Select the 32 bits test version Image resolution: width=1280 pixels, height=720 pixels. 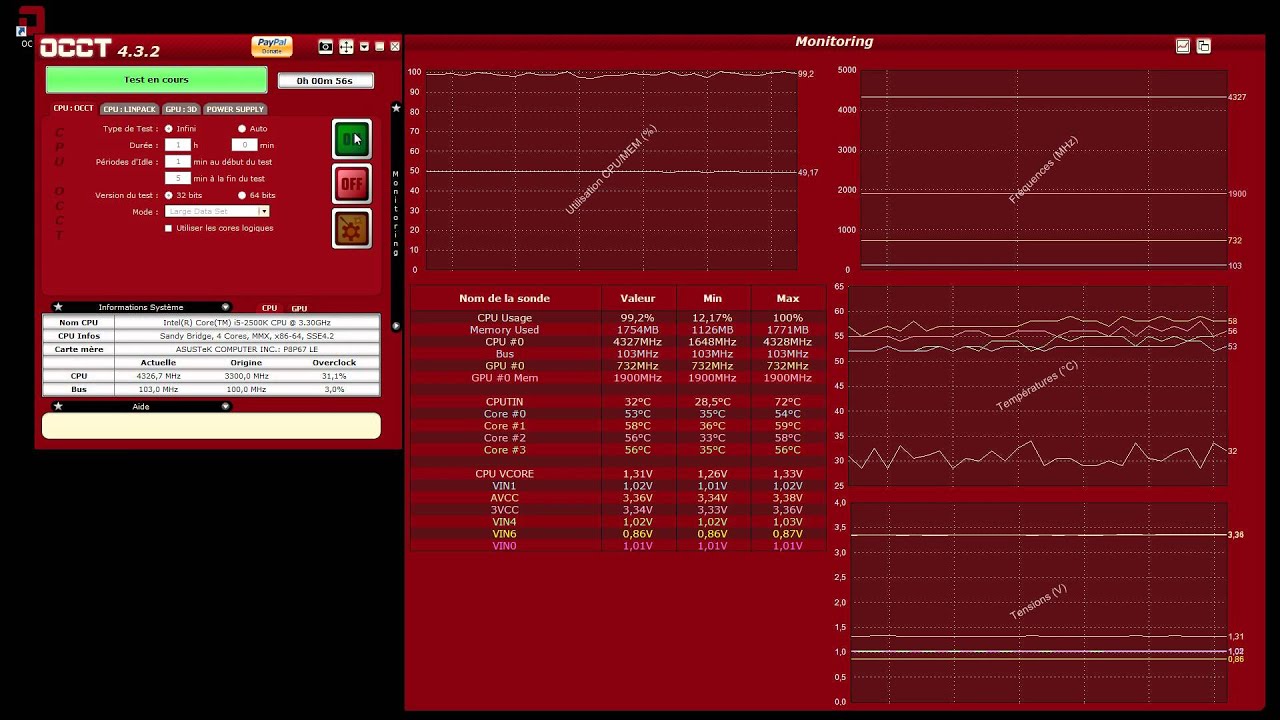click(x=168, y=195)
